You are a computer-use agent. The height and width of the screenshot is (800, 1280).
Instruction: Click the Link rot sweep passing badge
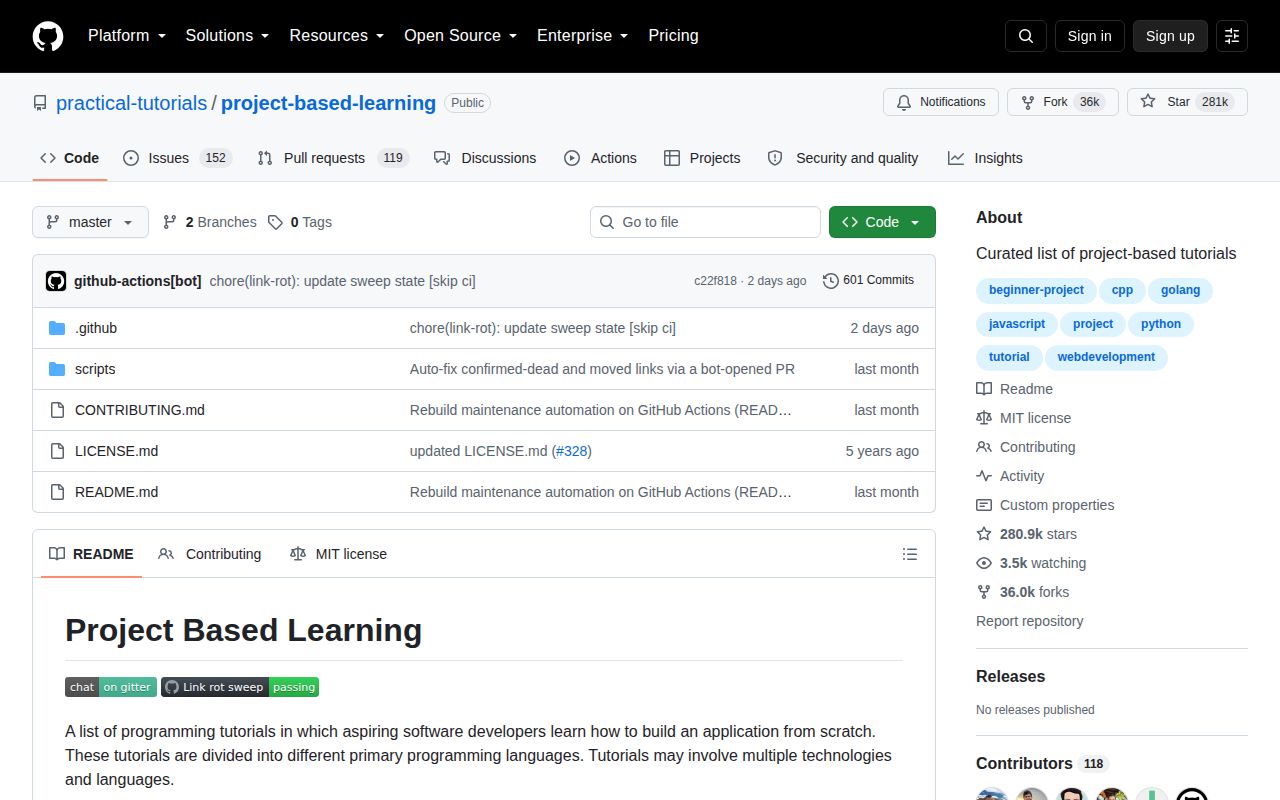240,687
